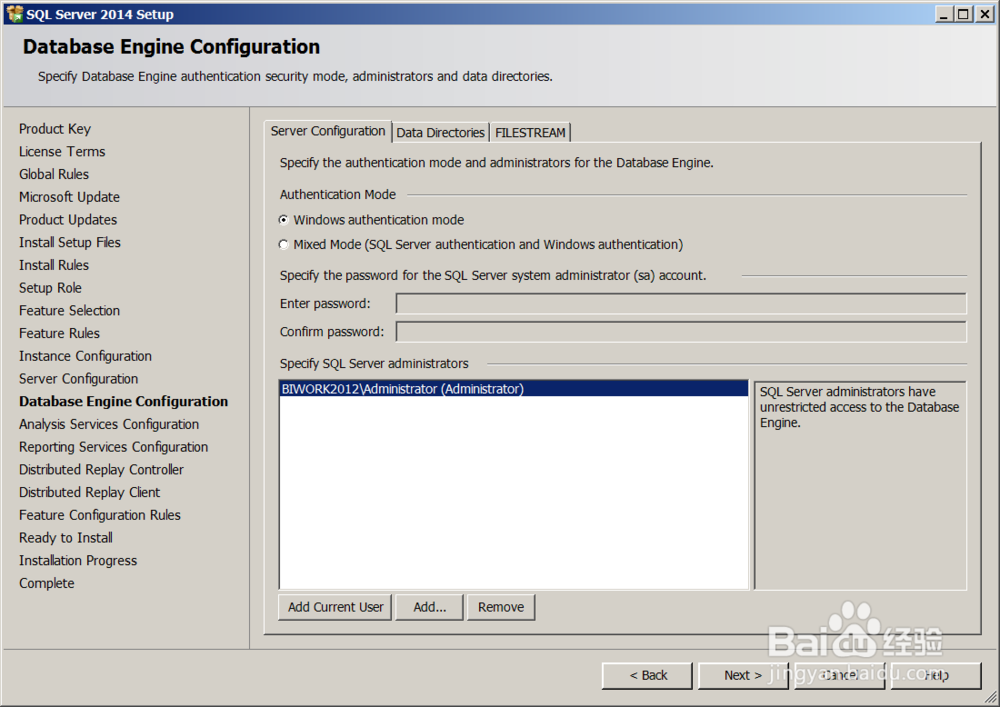Click Add Current User button

pos(335,607)
